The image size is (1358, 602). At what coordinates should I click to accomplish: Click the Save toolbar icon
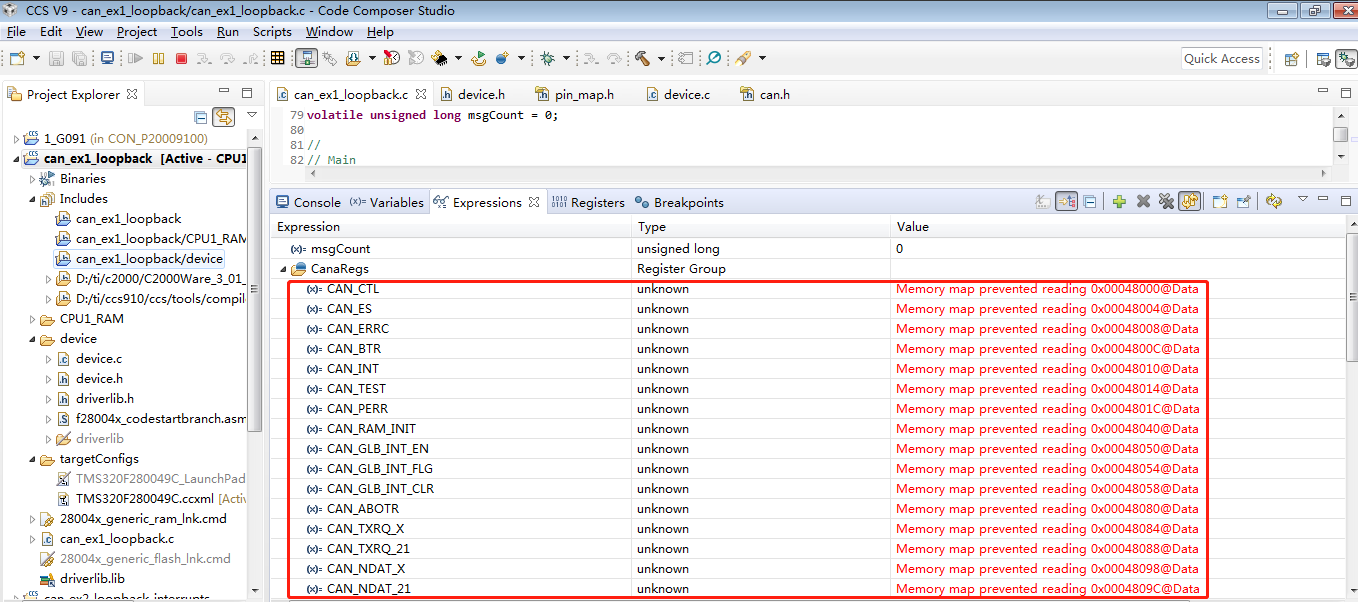tap(56, 58)
